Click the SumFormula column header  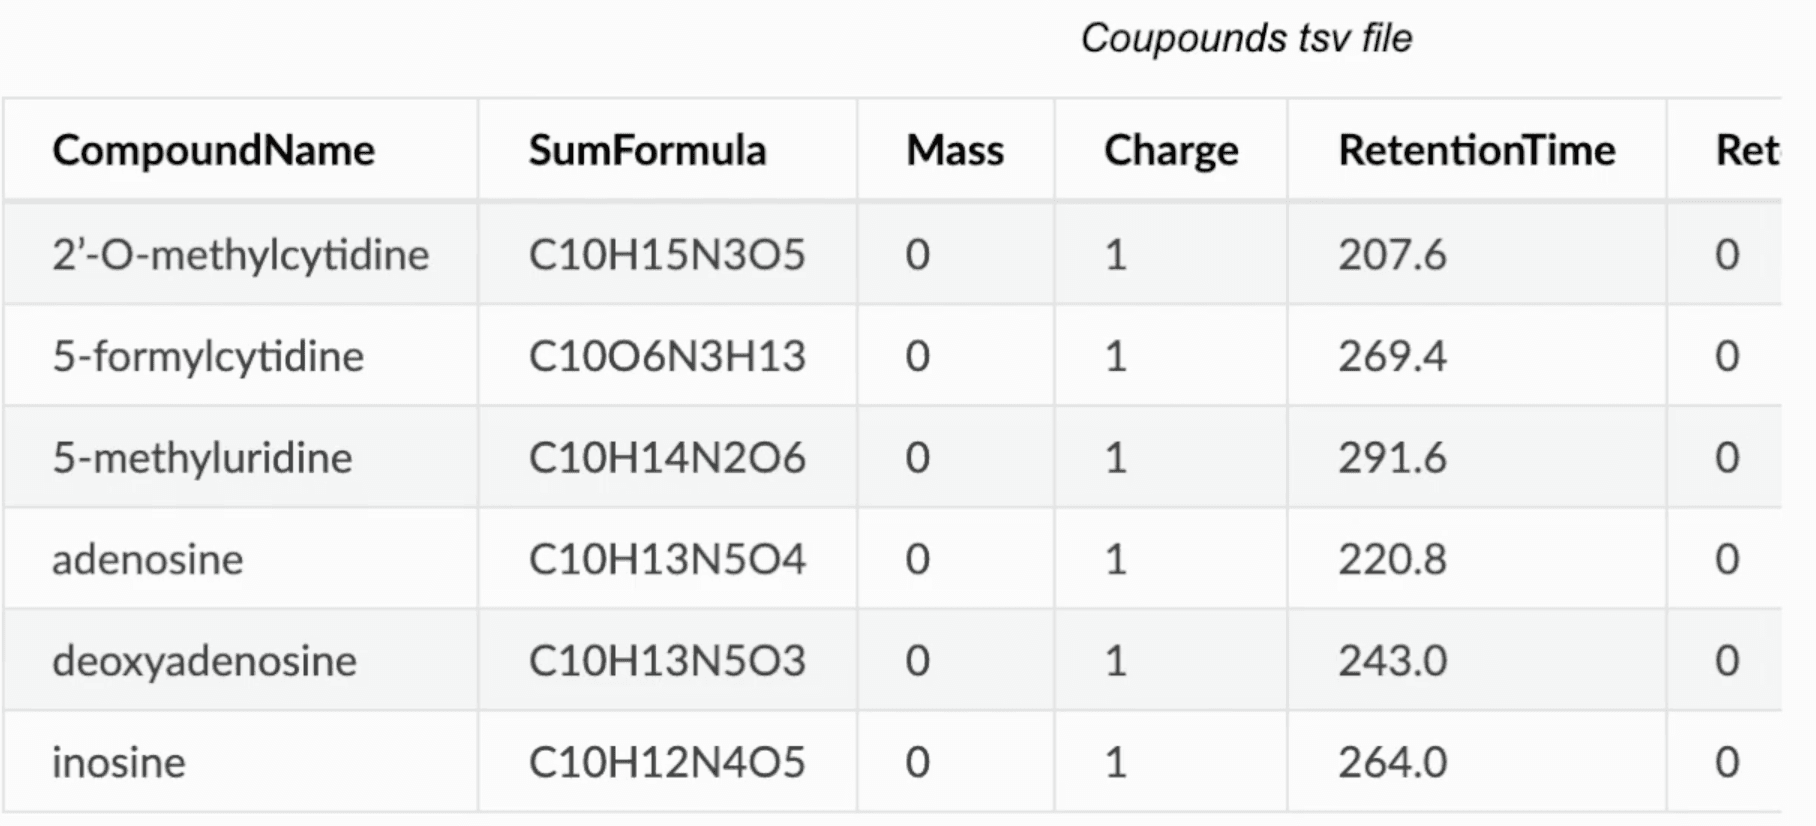[647, 150]
